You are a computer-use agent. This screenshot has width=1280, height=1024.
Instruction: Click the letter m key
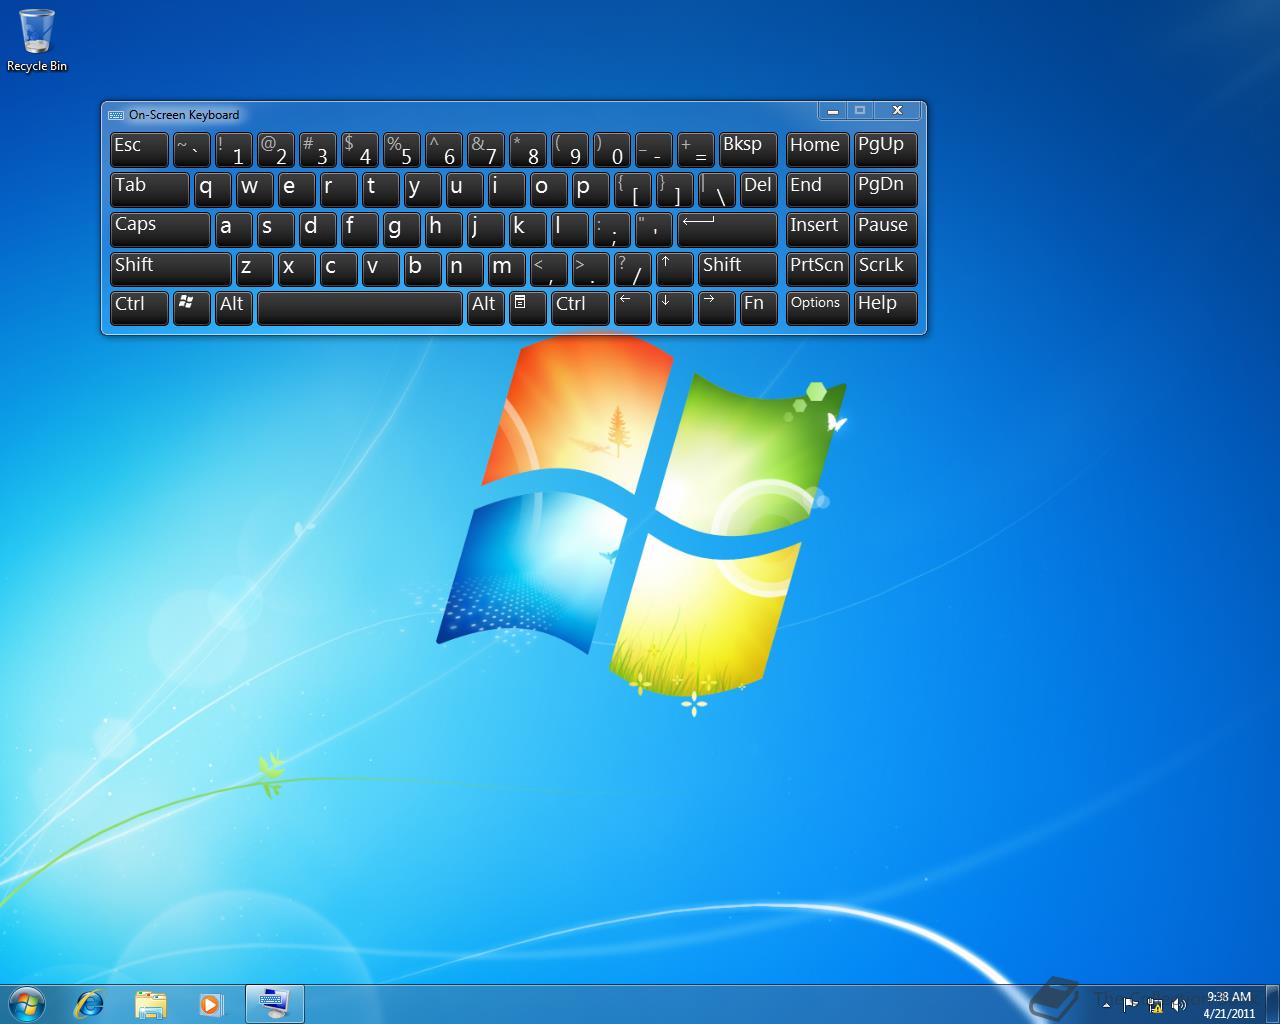pyautogui.click(x=506, y=268)
